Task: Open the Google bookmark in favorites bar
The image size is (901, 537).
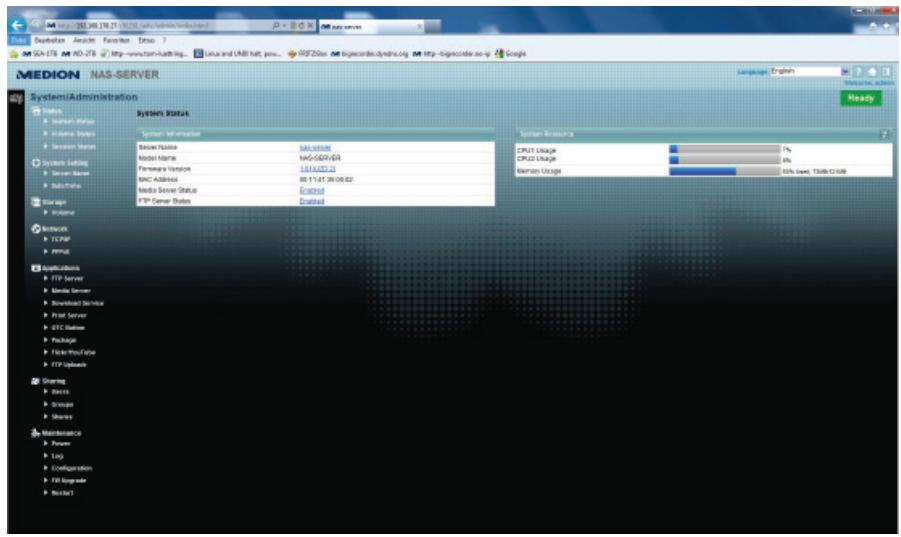Action: point(511,54)
